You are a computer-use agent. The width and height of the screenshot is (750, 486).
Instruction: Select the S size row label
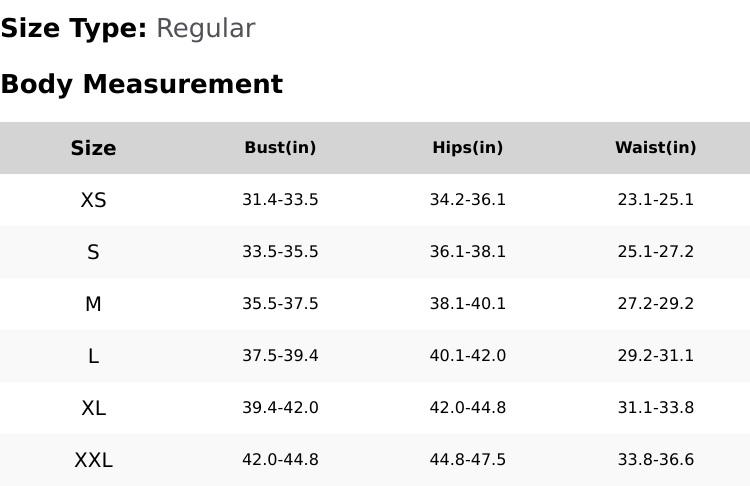[x=93, y=252]
